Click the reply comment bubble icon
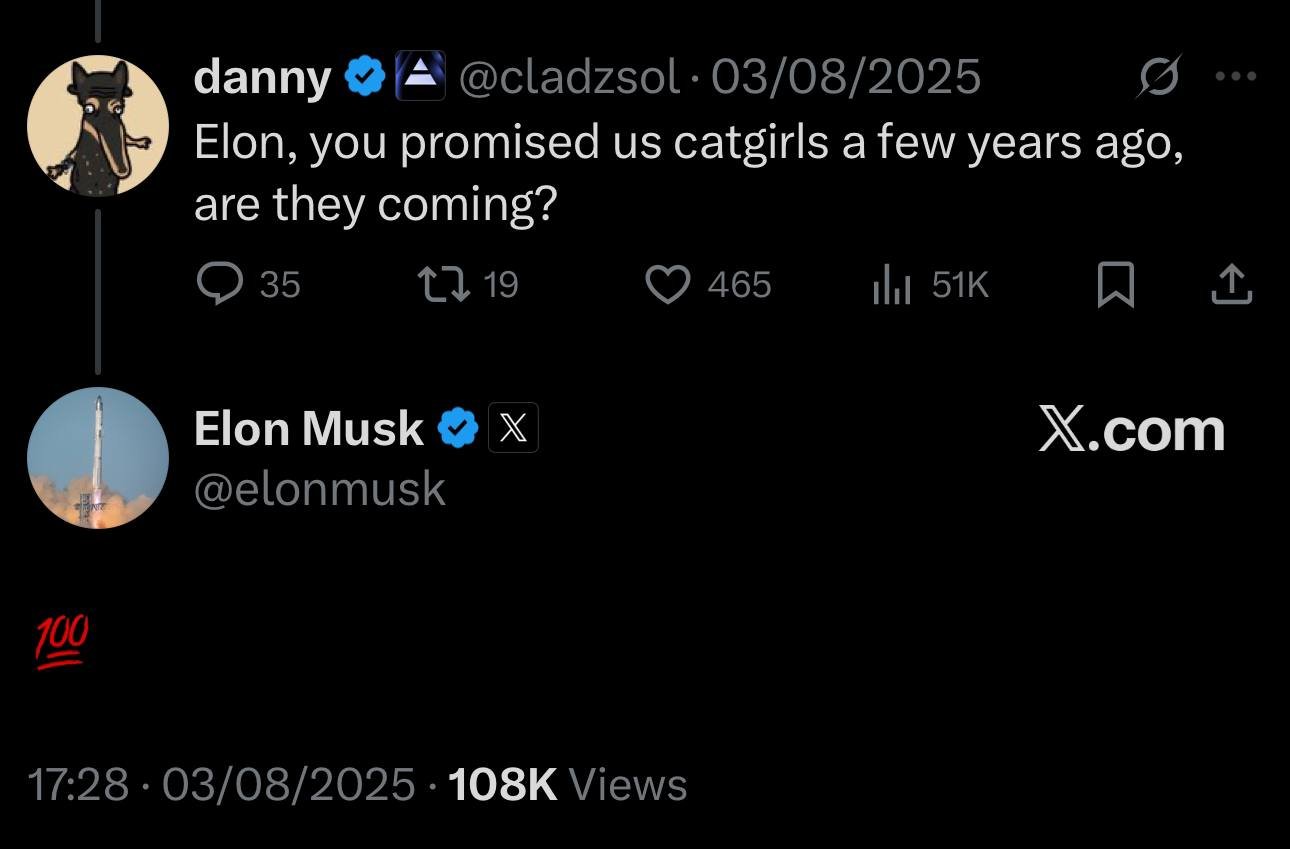This screenshot has height=849, width=1290. click(218, 285)
